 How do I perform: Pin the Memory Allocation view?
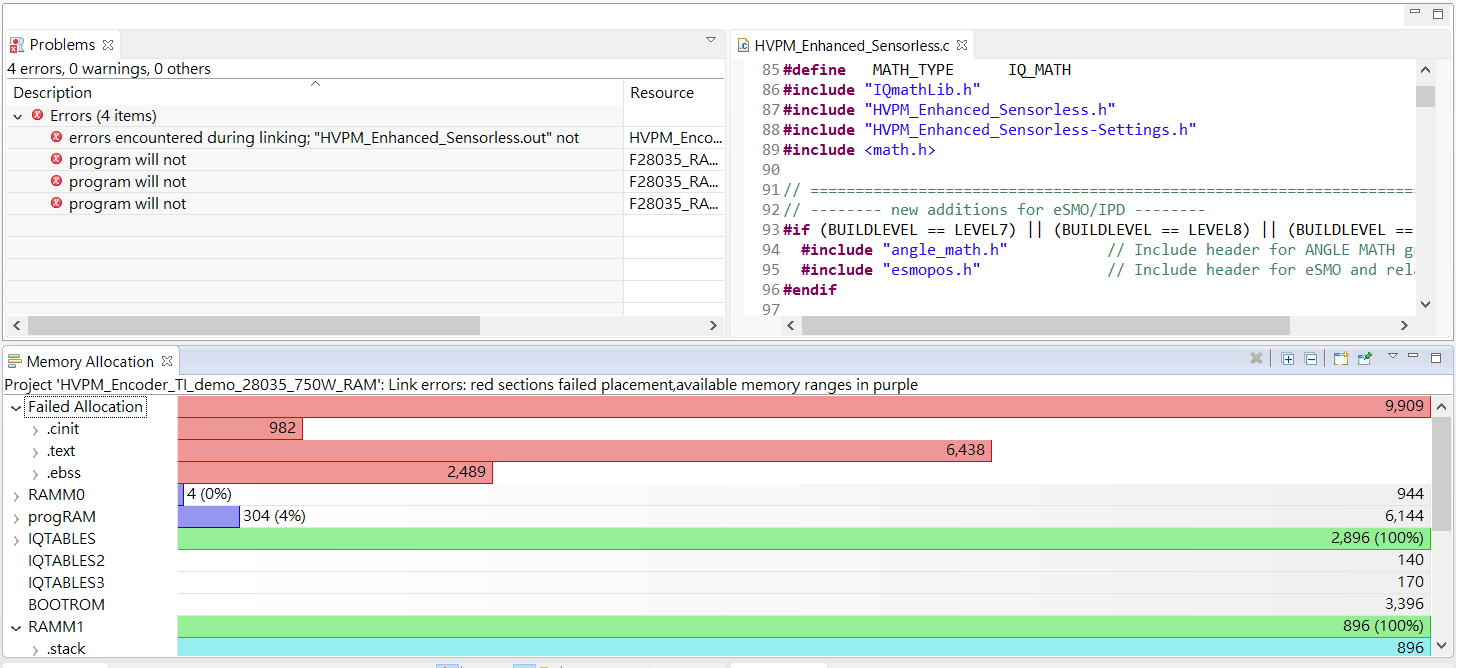pos(1365,359)
